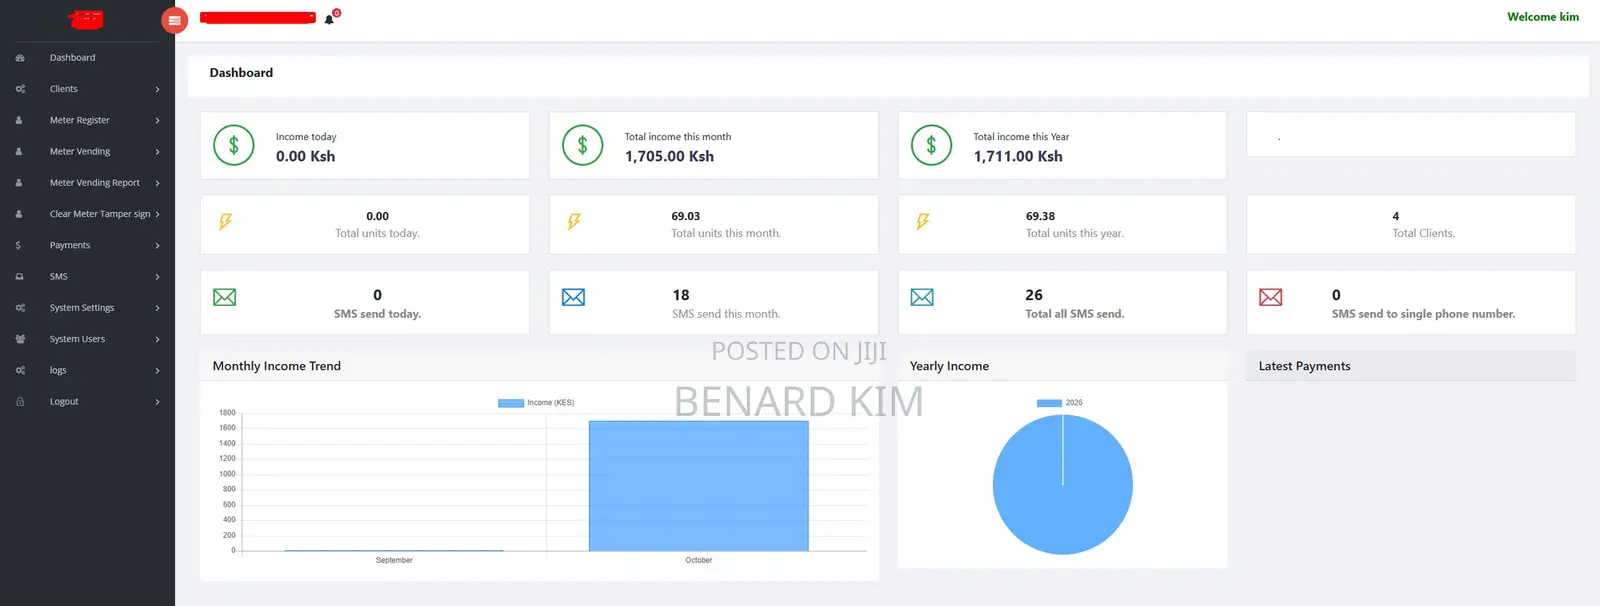This screenshot has height=606, width=1600.
Task: Click the Clear Meter Tamper sign icon
Action: click(x=19, y=214)
